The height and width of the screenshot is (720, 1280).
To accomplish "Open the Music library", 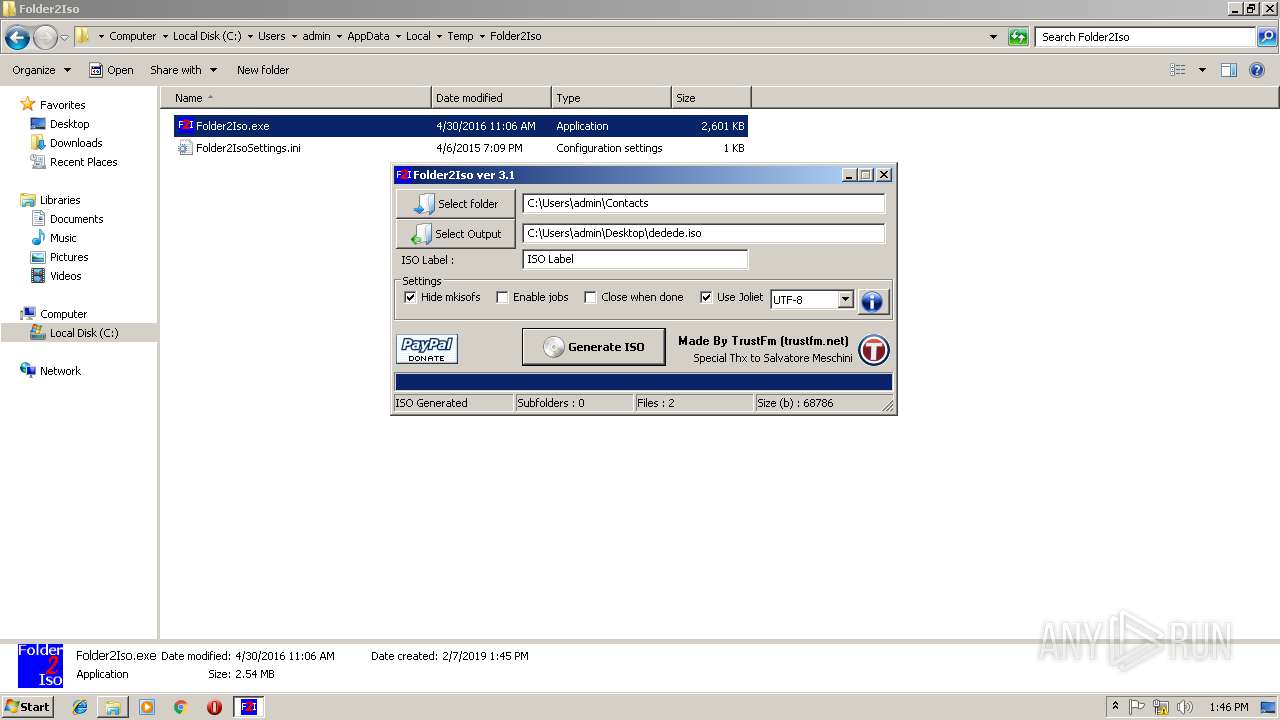I will pyautogui.click(x=63, y=238).
